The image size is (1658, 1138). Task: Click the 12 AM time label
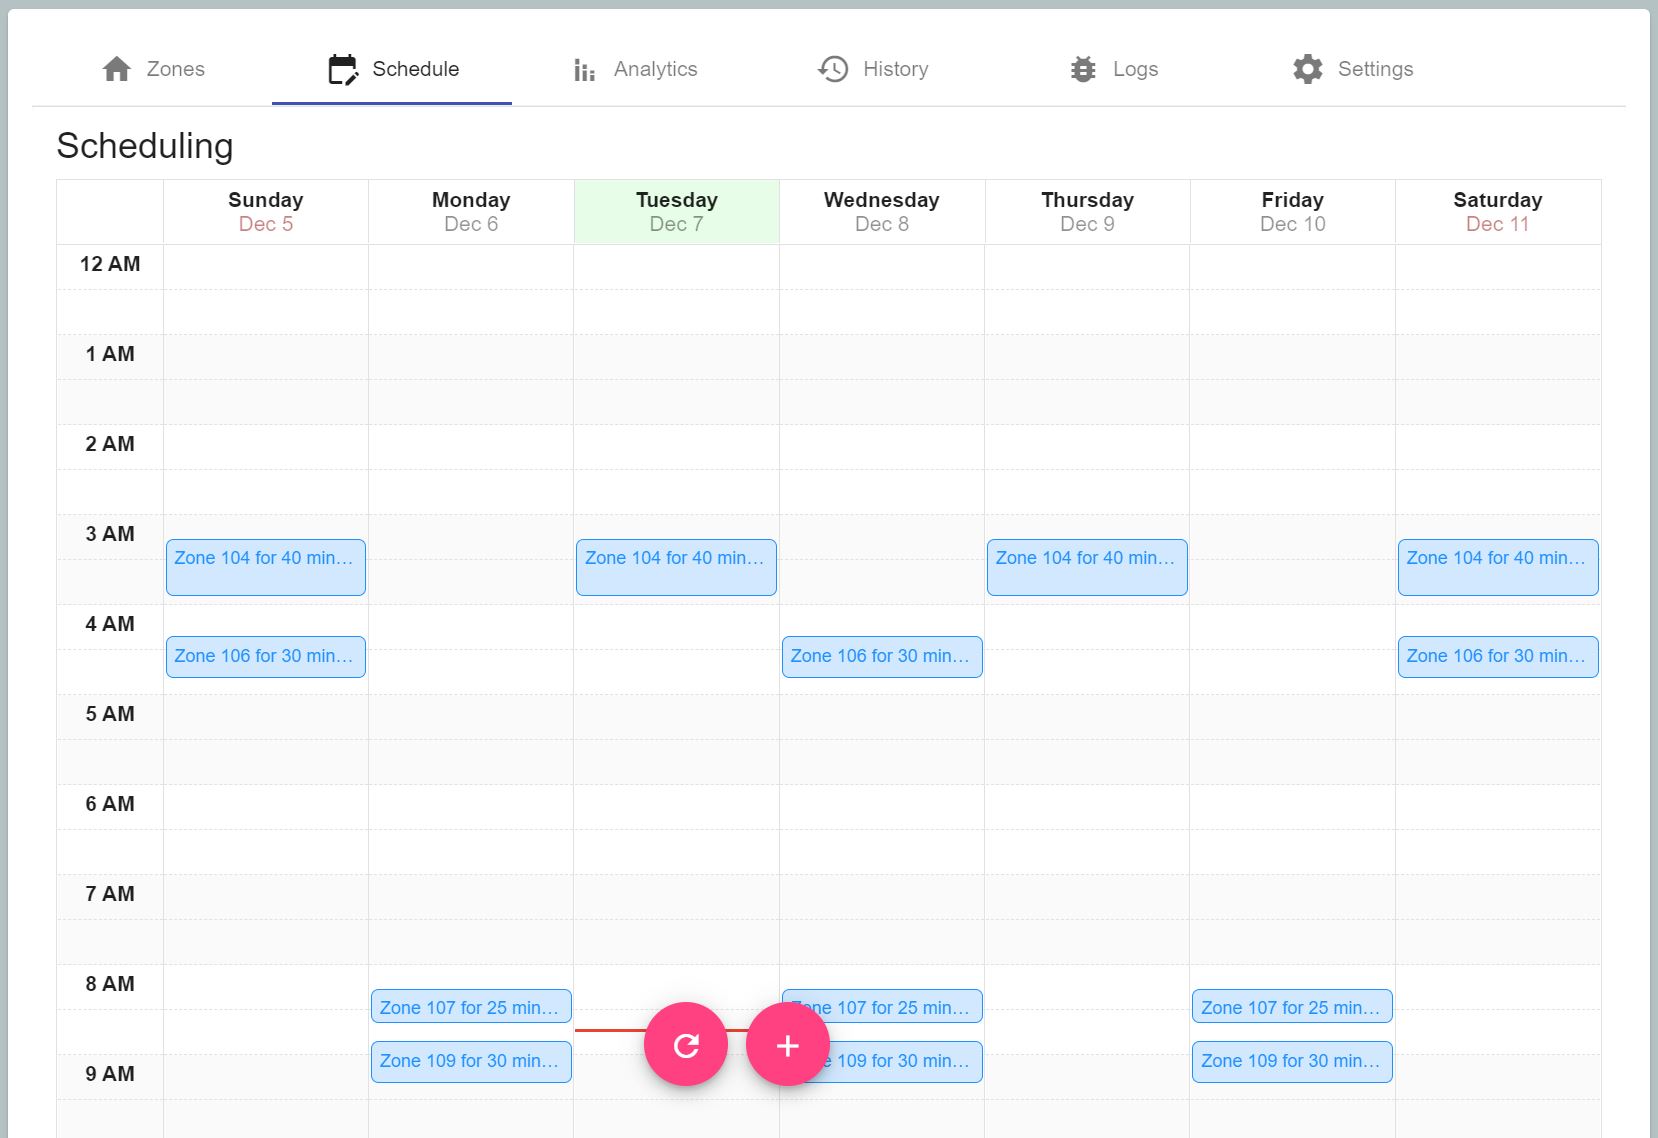point(110,264)
